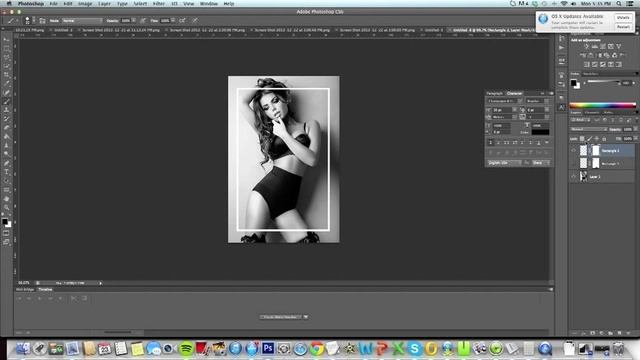
Task: Open the brush Mode dropdown
Action: pos(82,20)
